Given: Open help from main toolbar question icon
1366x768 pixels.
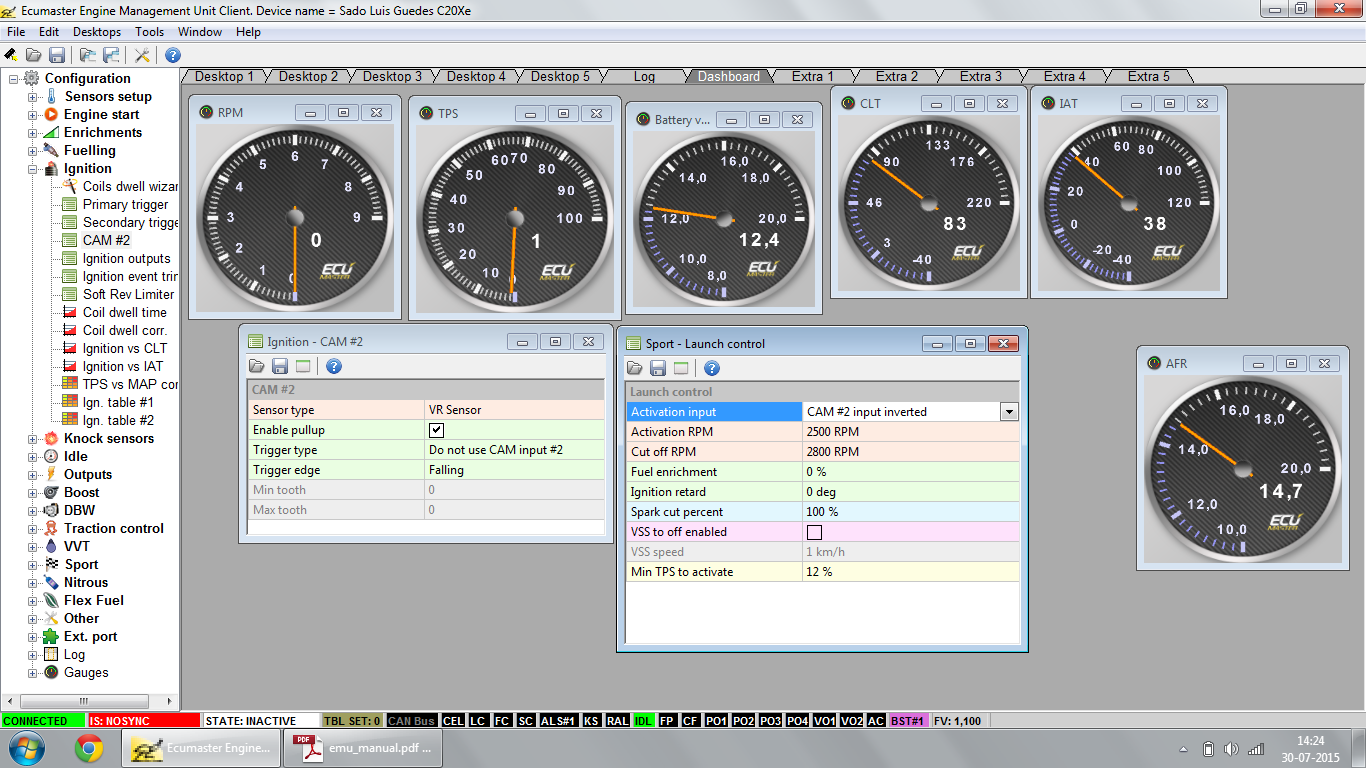Looking at the screenshot, I should (x=173, y=55).
